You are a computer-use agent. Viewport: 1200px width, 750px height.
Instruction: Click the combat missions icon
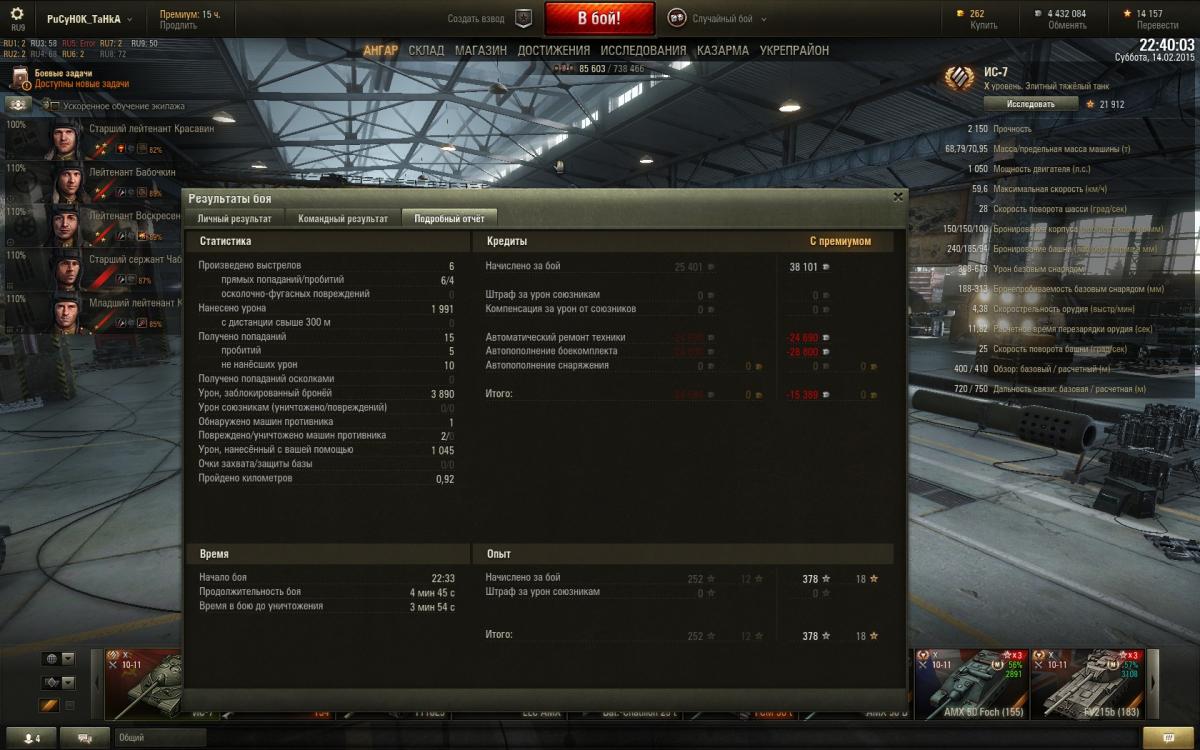20,79
